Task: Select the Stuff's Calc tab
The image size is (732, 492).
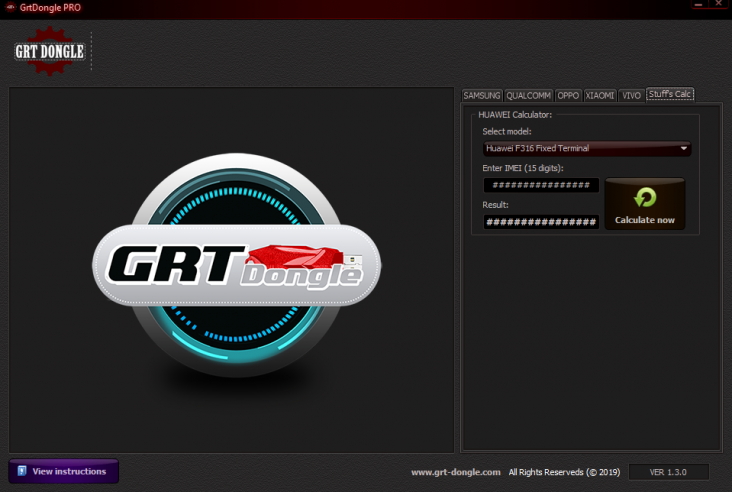Action: 670,94
